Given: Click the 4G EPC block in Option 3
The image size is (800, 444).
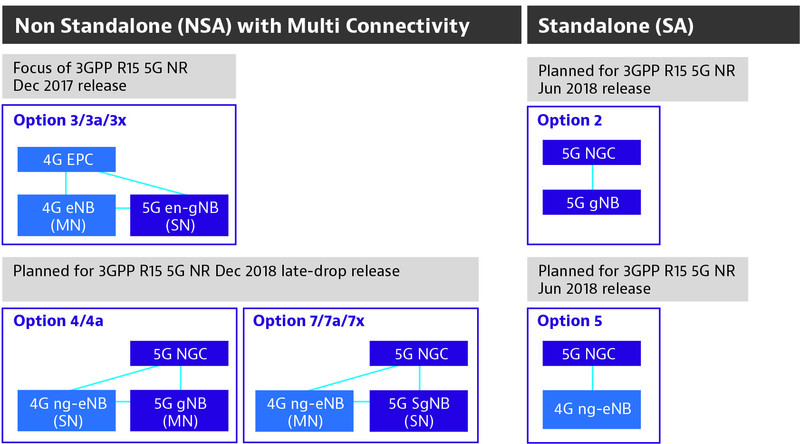Looking at the screenshot, I should coord(66,159).
